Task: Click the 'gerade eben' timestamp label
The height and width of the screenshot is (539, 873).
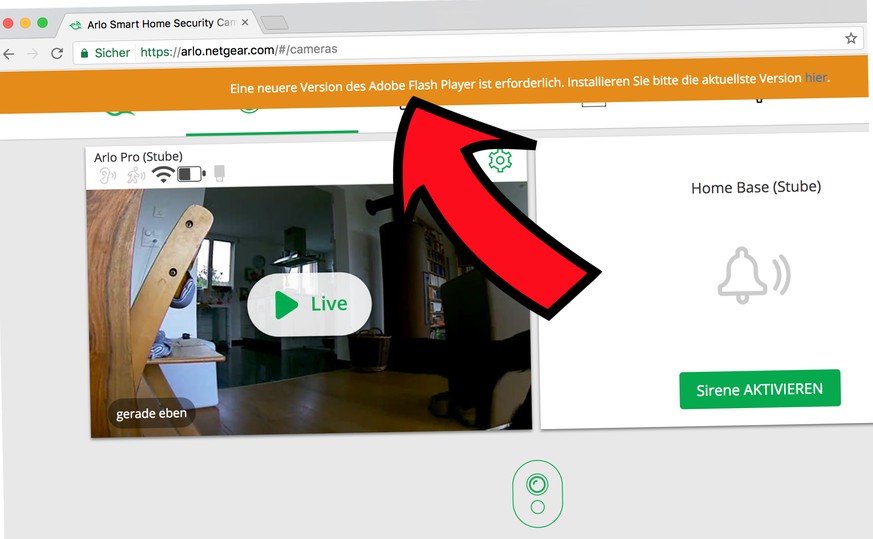Action: (151, 413)
